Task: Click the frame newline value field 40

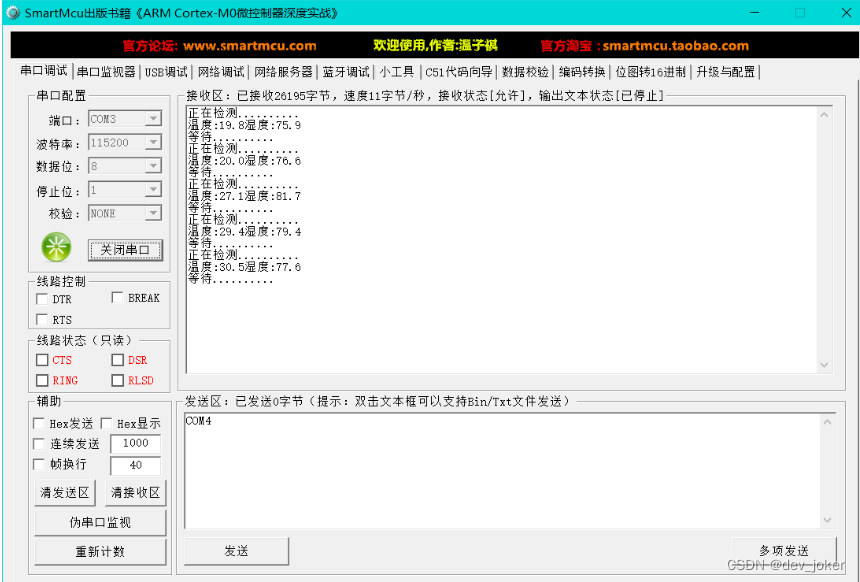Action: click(x=135, y=465)
